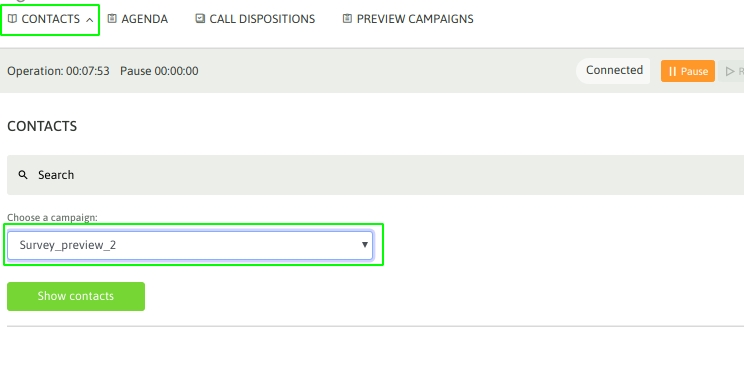Click the greyed-out play triangle icon
This screenshot has width=744, height=366.
pos(730,71)
